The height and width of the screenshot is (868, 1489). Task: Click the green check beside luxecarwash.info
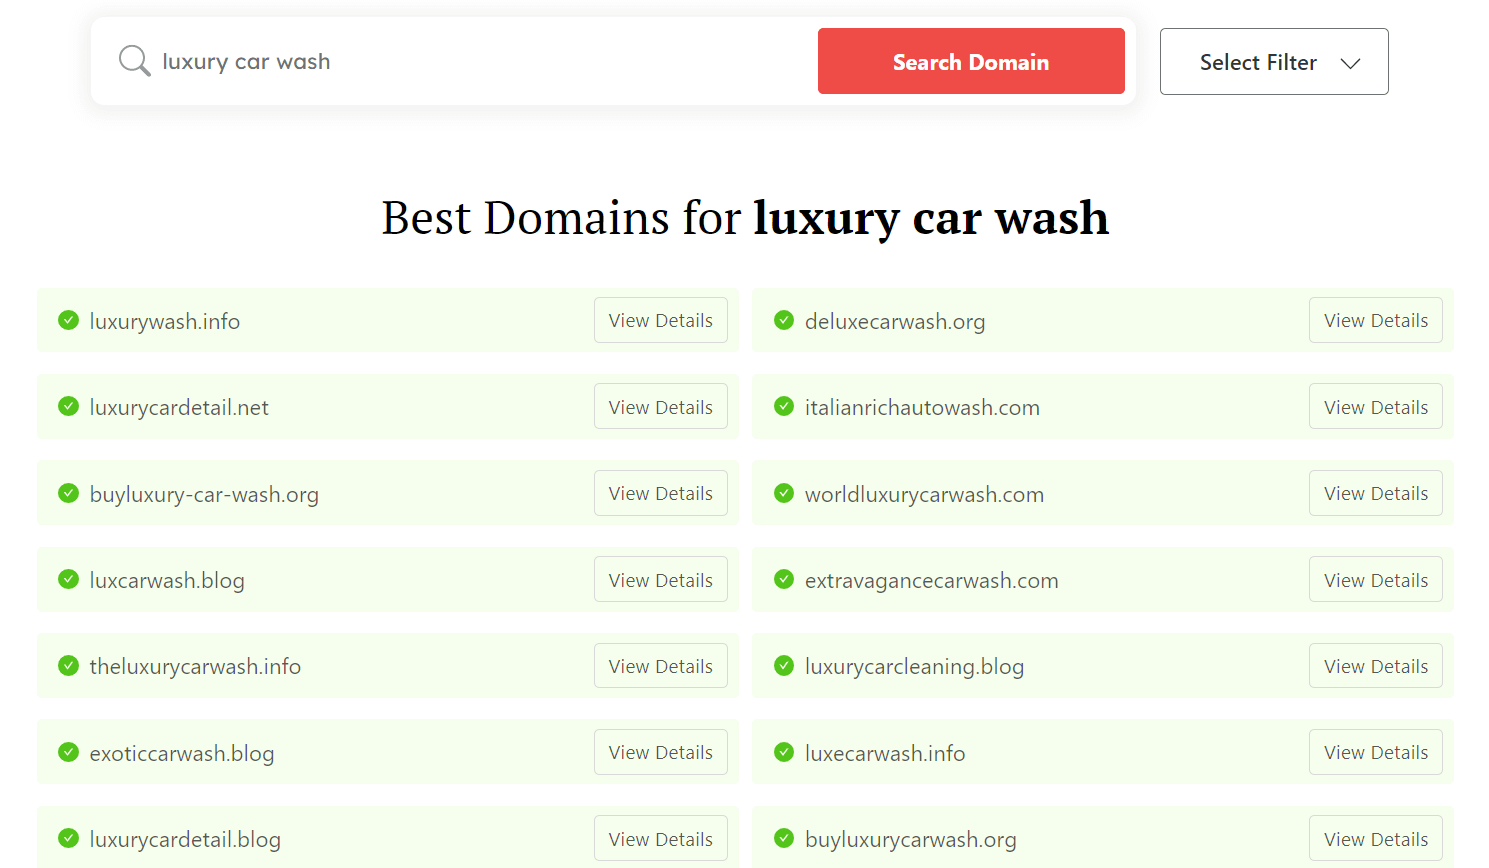(x=784, y=752)
